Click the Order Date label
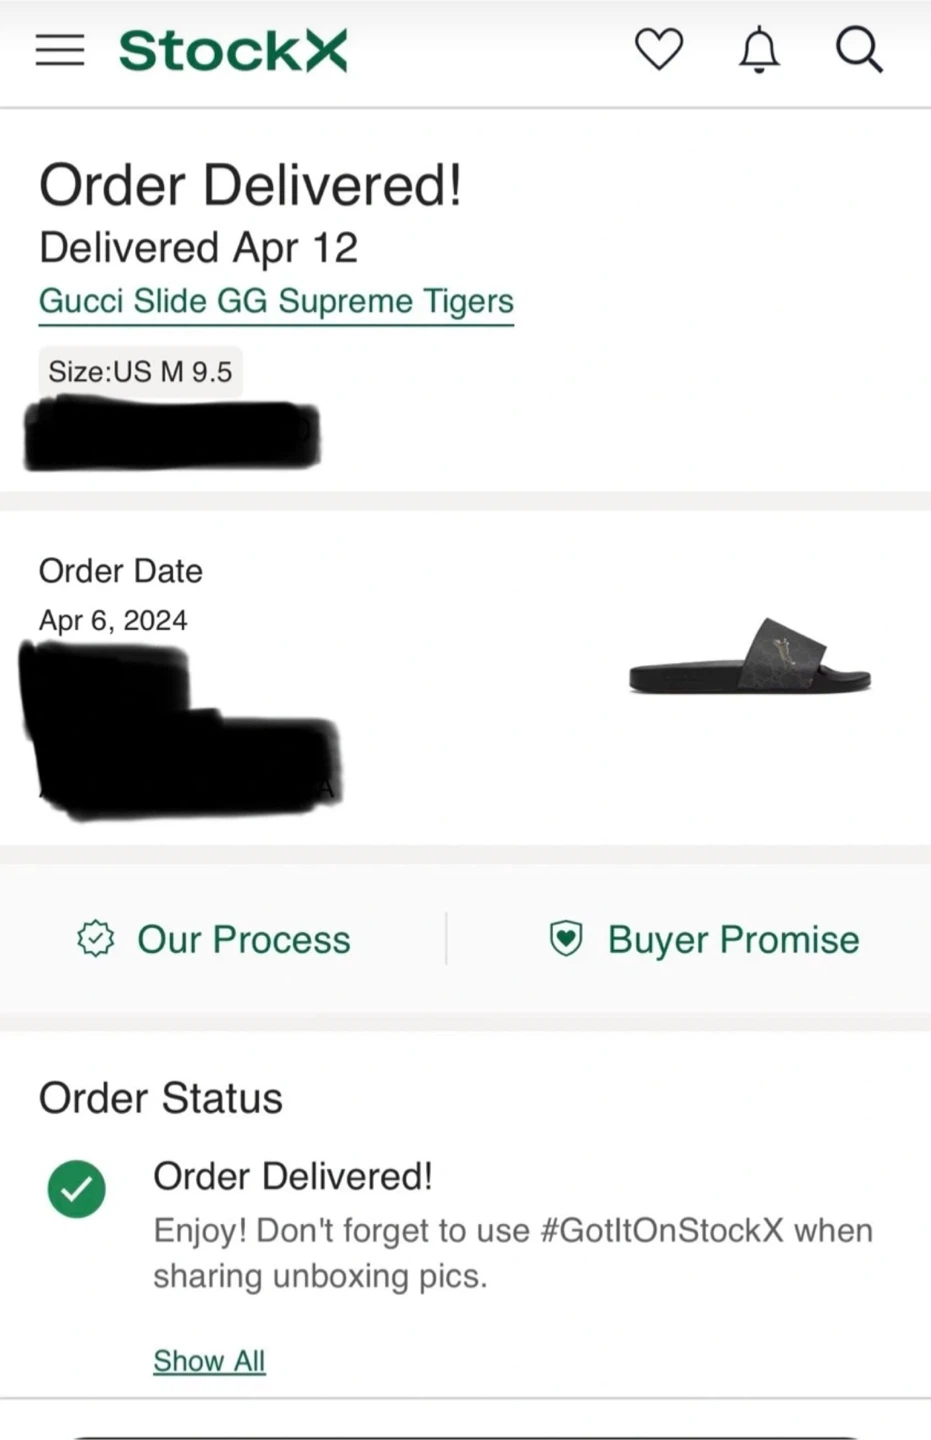Image resolution: width=931 pixels, height=1440 pixels. point(121,571)
